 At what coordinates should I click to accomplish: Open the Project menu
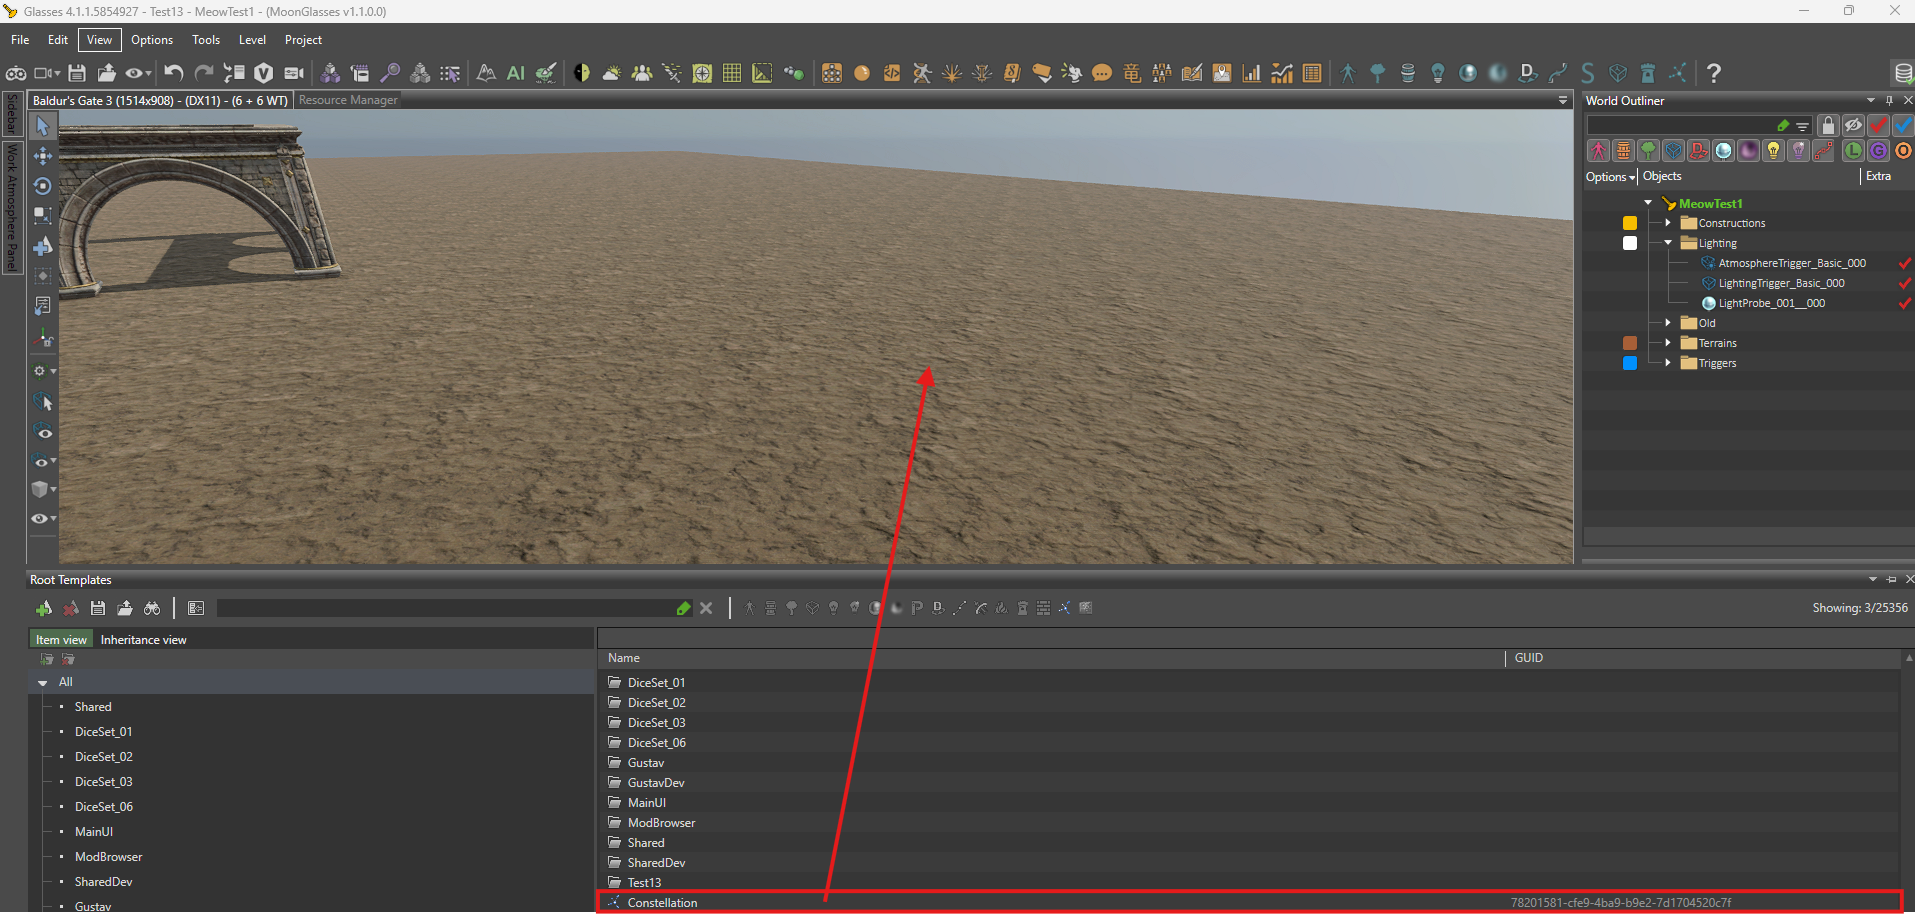point(303,40)
